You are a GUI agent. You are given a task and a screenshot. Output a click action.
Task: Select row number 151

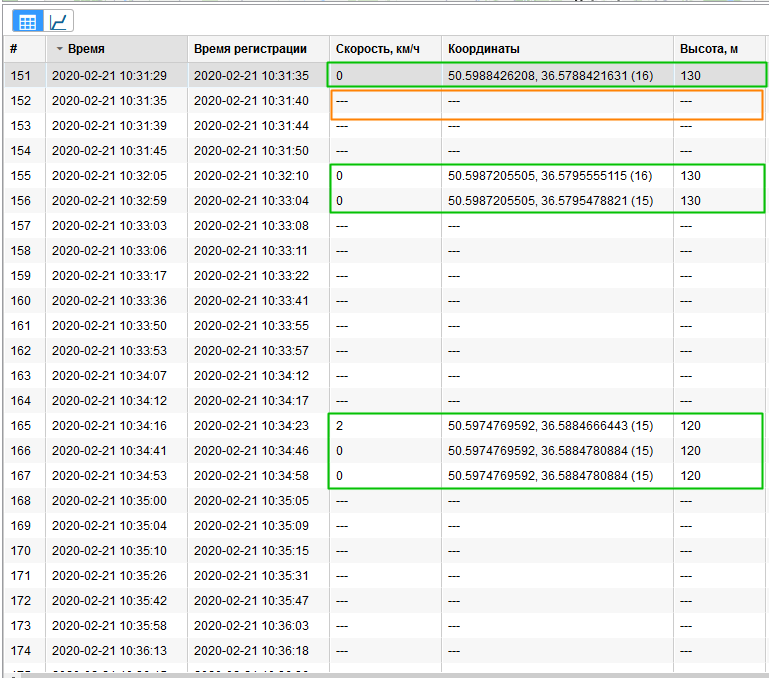coord(21,75)
